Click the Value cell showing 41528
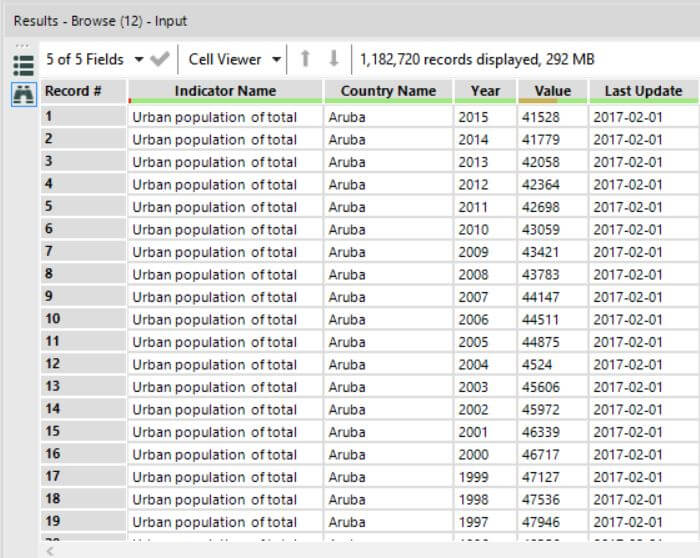The image size is (700, 558). tap(550, 116)
